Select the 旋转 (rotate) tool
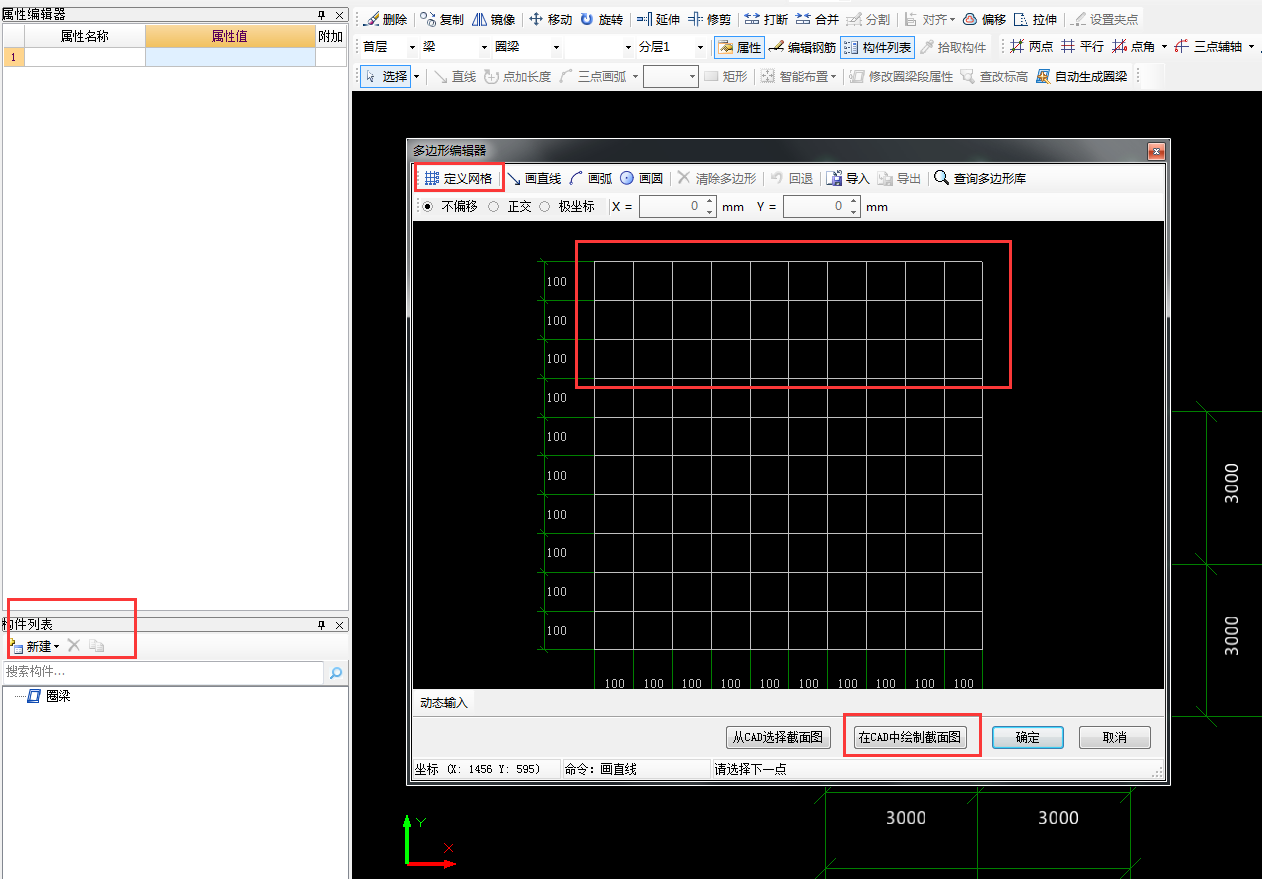The width and height of the screenshot is (1262, 879). point(601,19)
